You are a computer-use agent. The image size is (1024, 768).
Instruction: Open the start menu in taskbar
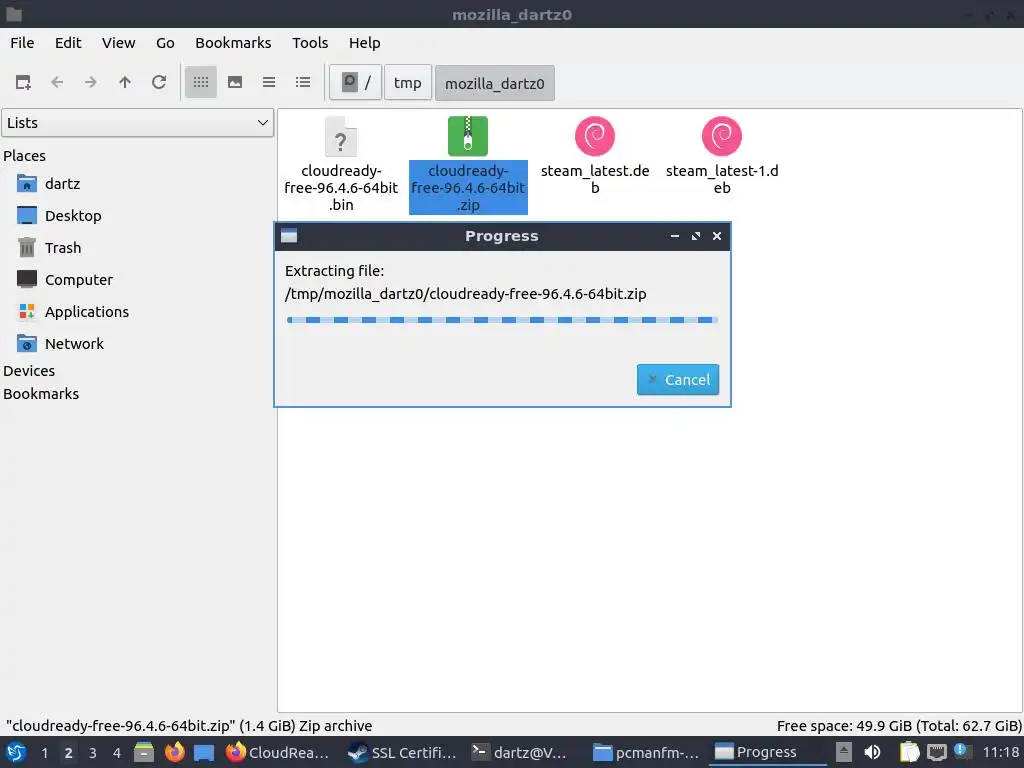click(x=16, y=752)
